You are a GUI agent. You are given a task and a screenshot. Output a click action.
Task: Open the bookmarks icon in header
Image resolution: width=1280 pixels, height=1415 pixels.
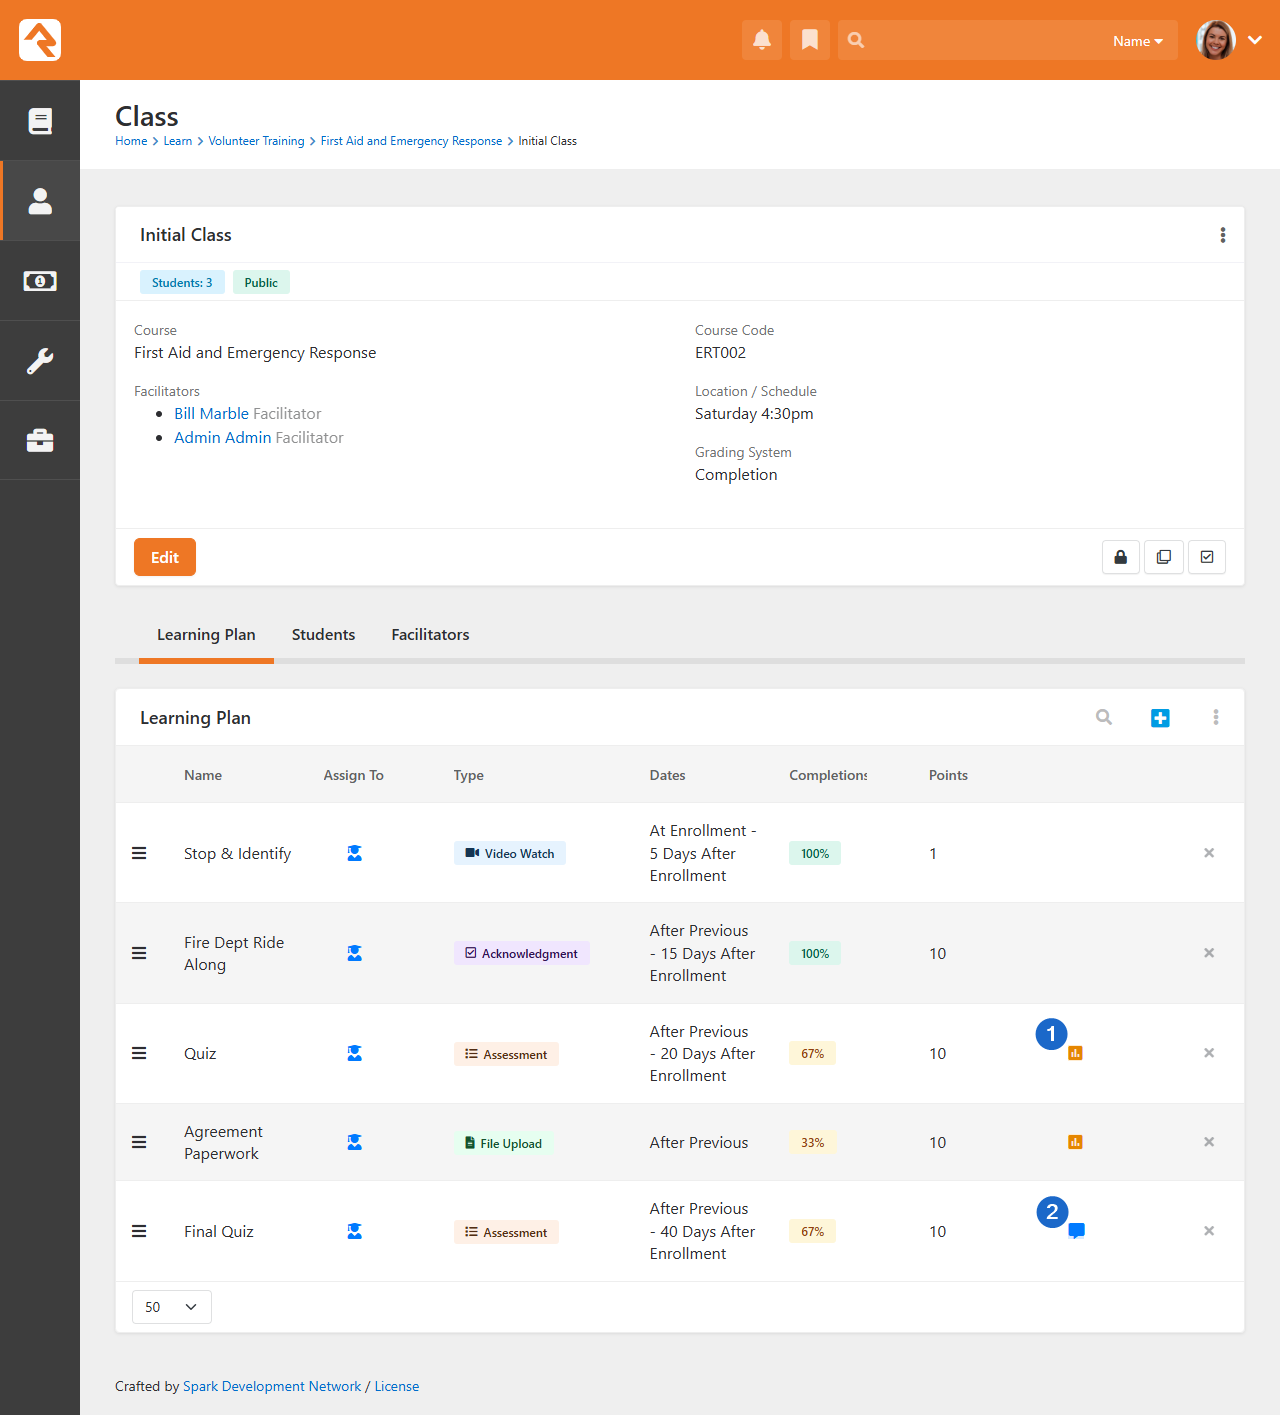[810, 40]
